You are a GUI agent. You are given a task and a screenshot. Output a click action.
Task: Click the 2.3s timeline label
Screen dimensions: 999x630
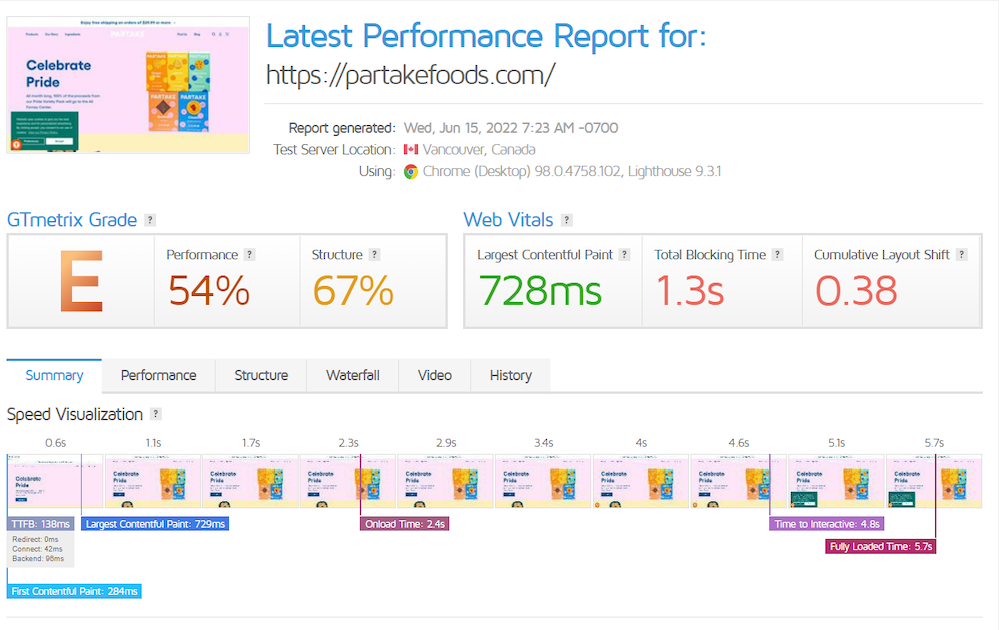click(349, 443)
